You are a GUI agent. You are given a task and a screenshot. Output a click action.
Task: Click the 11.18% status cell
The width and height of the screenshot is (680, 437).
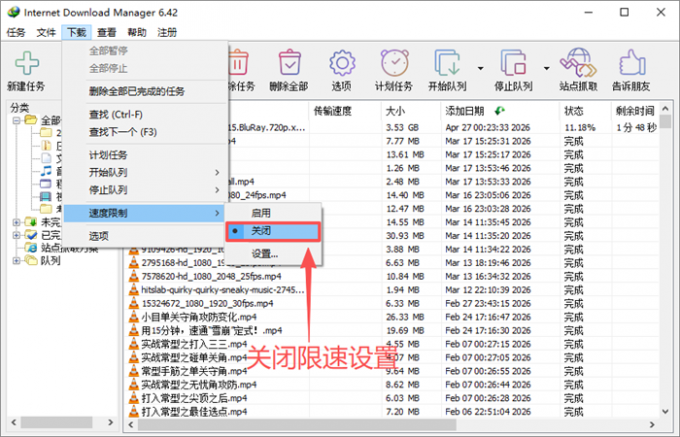click(x=580, y=127)
